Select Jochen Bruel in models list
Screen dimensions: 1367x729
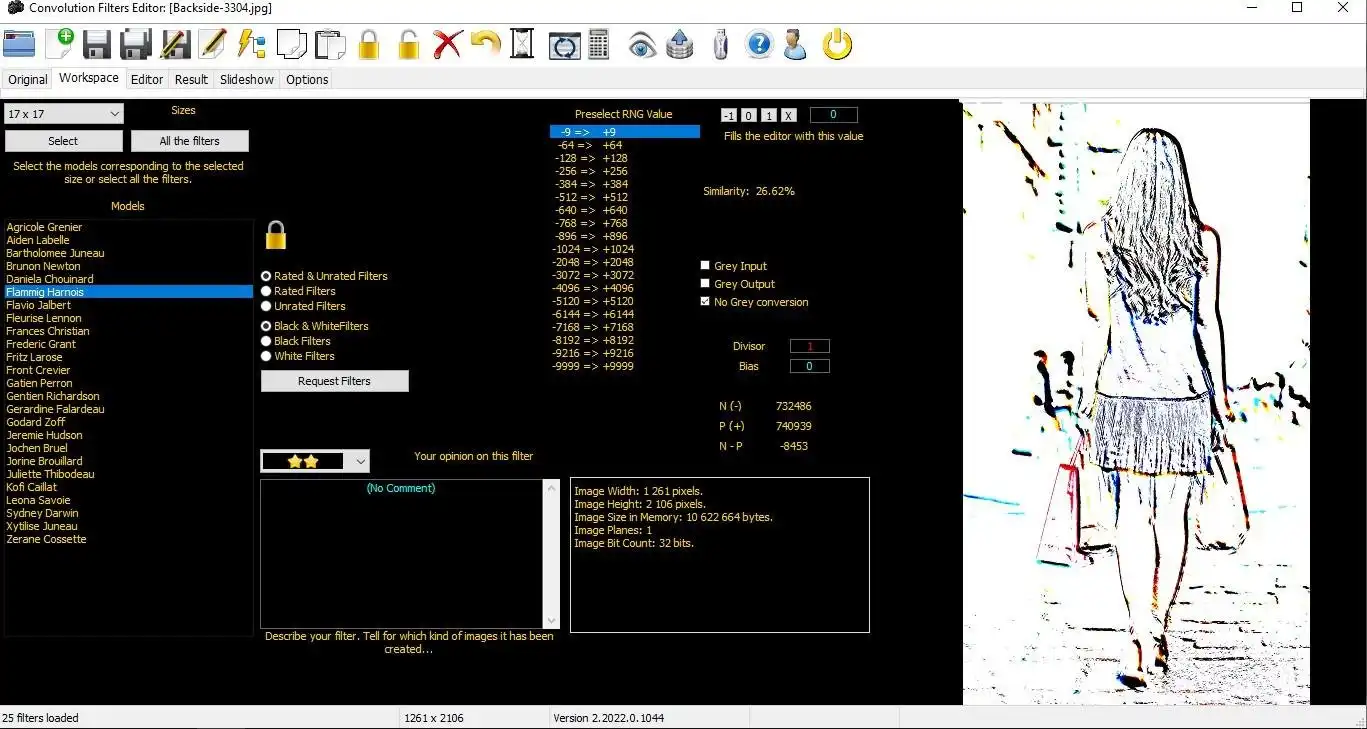coord(129,448)
